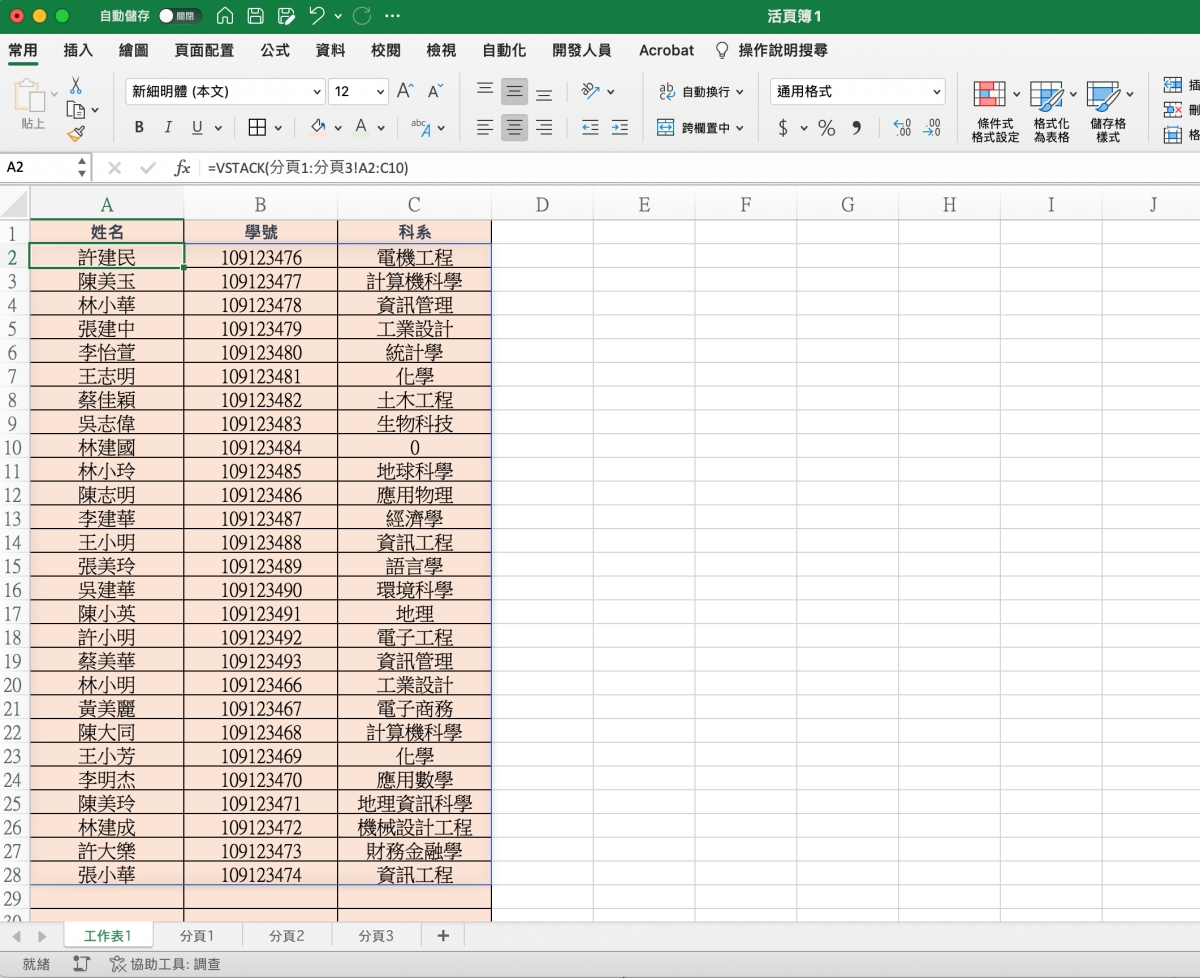
Task: Click the Cut scissors icon
Action: click(76, 86)
